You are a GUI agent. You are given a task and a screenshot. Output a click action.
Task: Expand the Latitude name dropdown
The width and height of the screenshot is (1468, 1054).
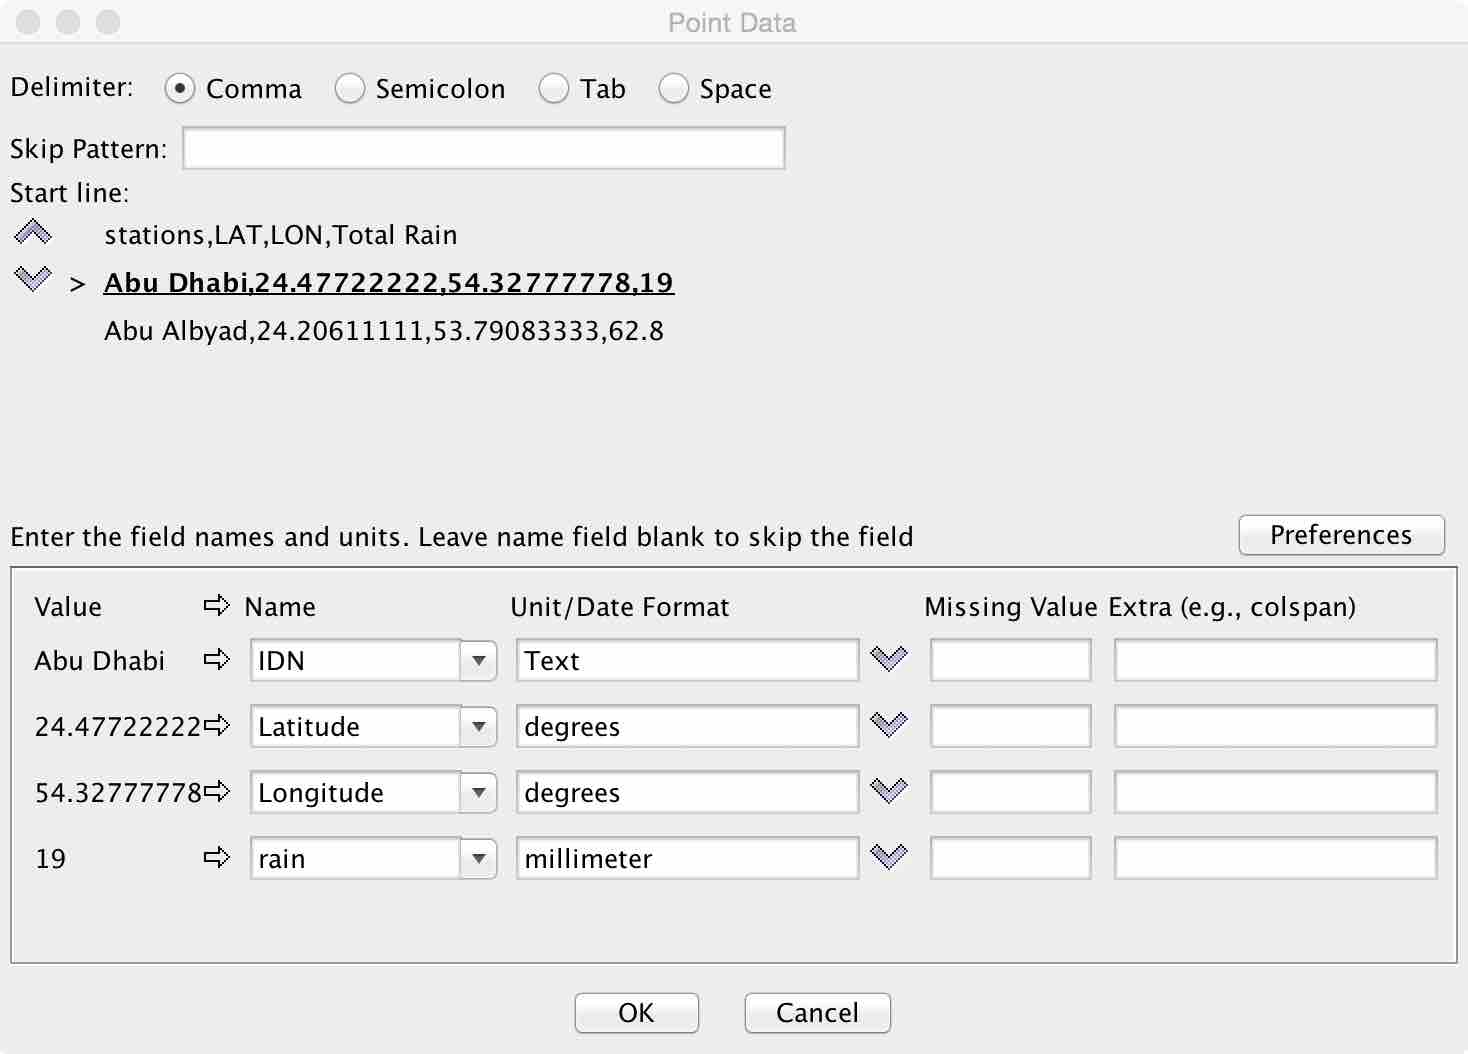479,727
